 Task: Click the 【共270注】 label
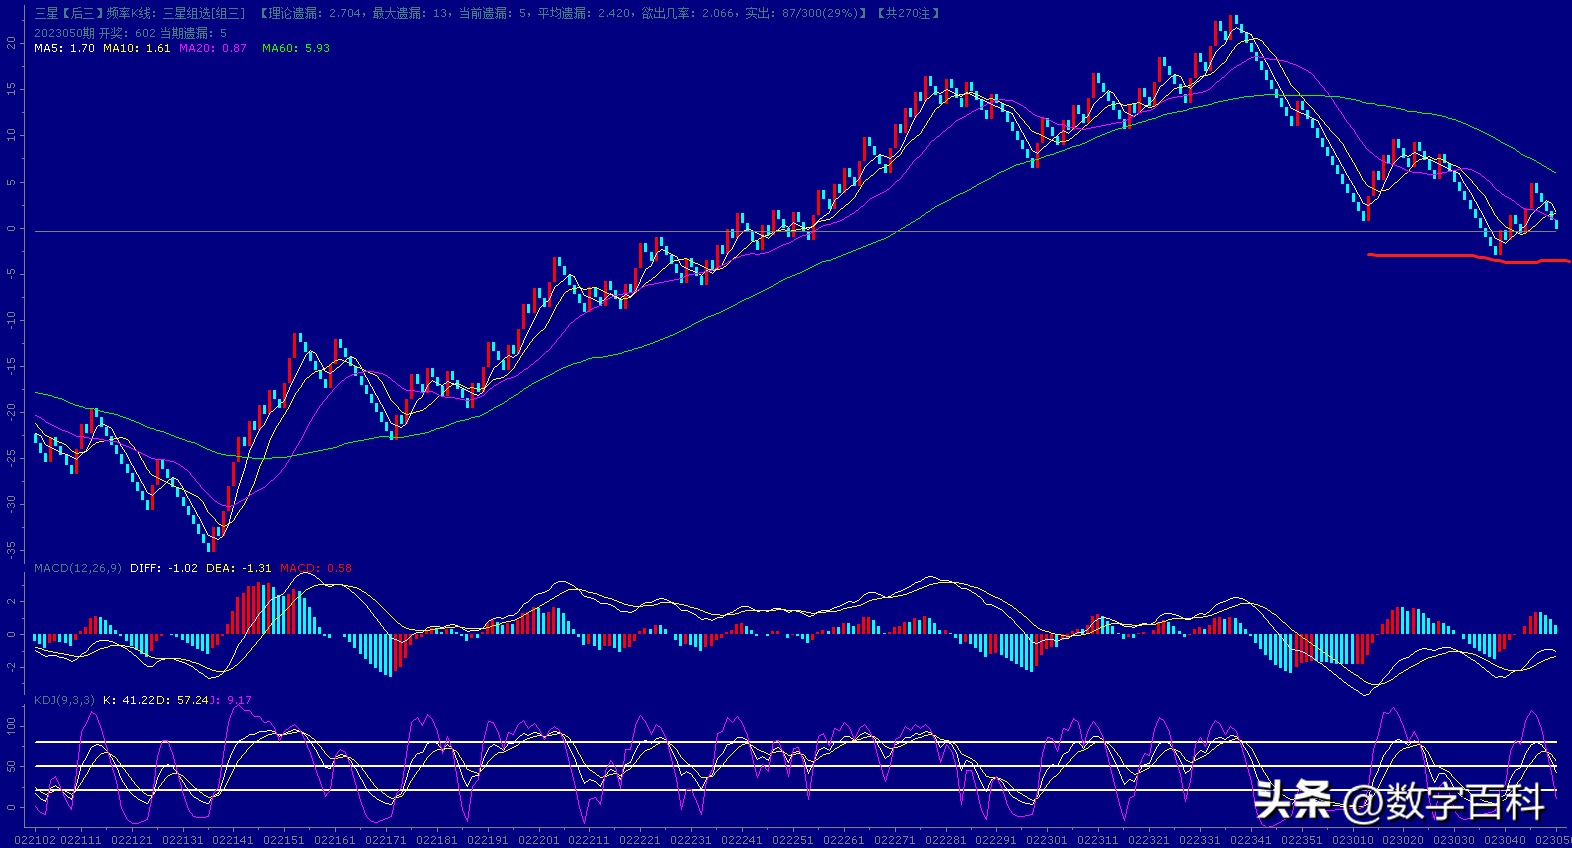click(908, 13)
